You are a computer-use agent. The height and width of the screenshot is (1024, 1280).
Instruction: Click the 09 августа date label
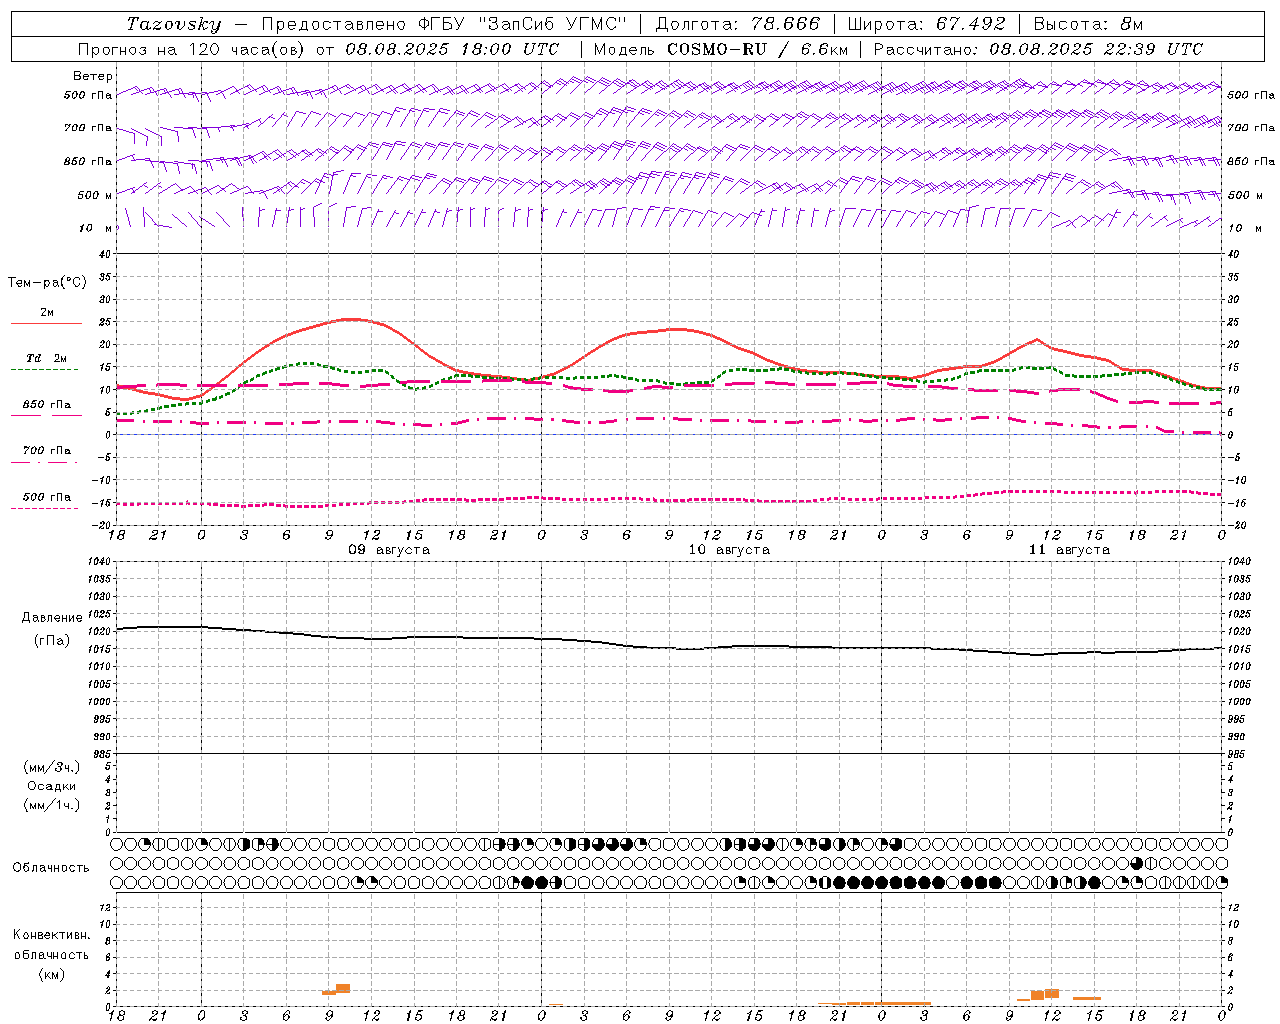point(388,550)
